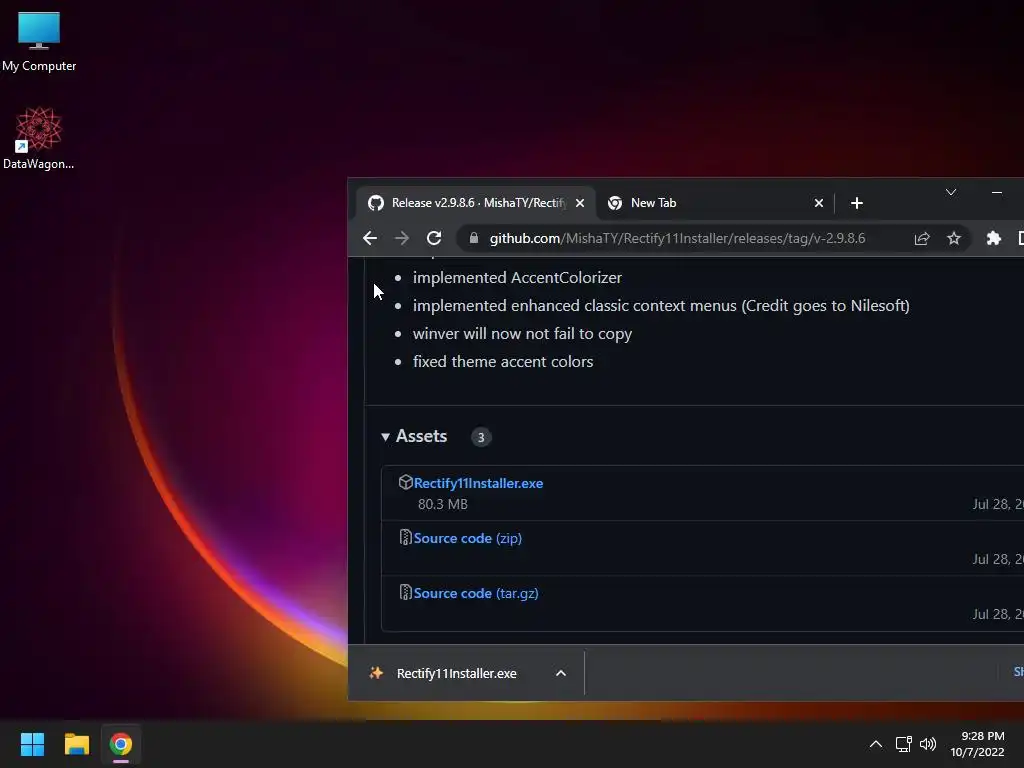This screenshot has width=1024, height=768.
Task: Click the Chrome taskbar icon
Action: coord(121,744)
